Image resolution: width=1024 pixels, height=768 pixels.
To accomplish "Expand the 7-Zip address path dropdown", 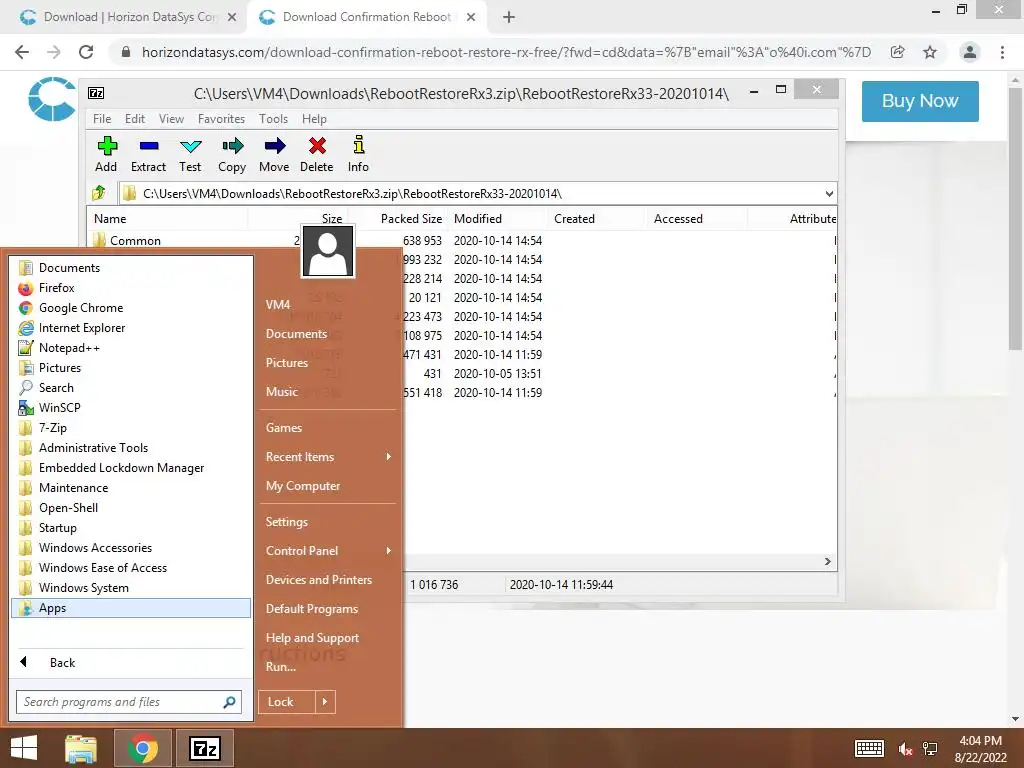I will click(x=829, y=193).
